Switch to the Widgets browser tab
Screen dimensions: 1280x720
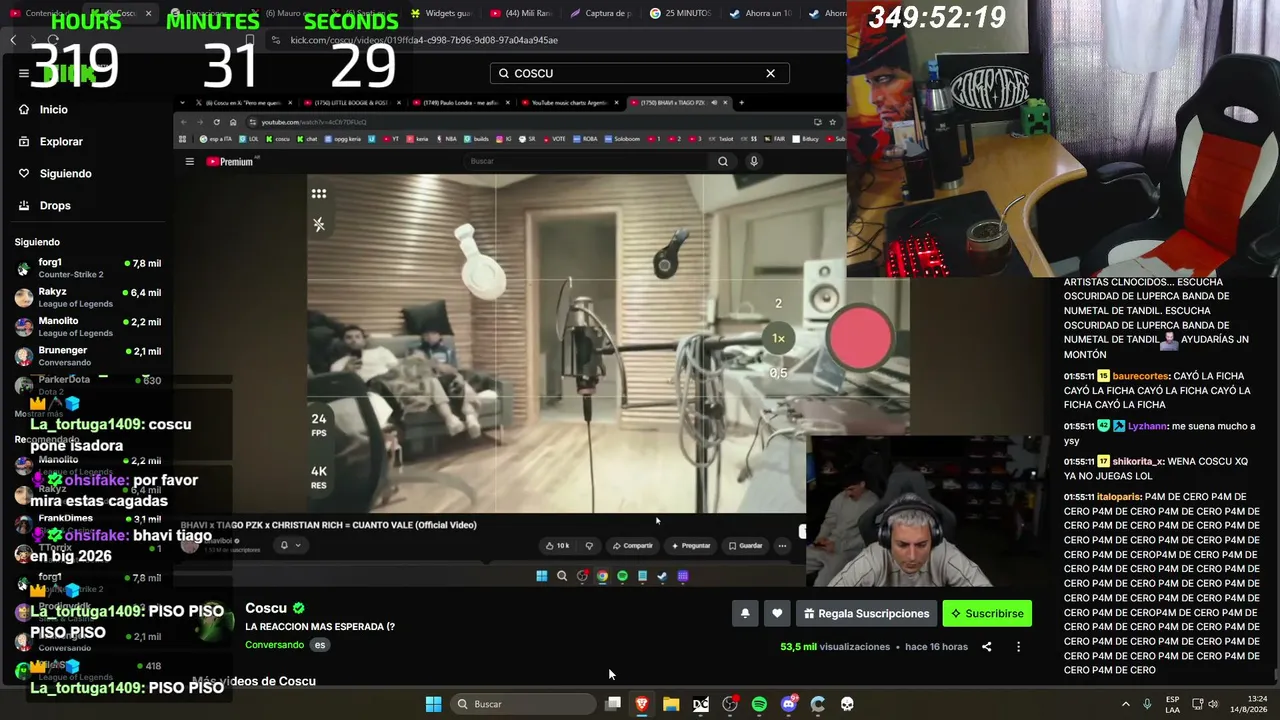click(x=440, y=13)
